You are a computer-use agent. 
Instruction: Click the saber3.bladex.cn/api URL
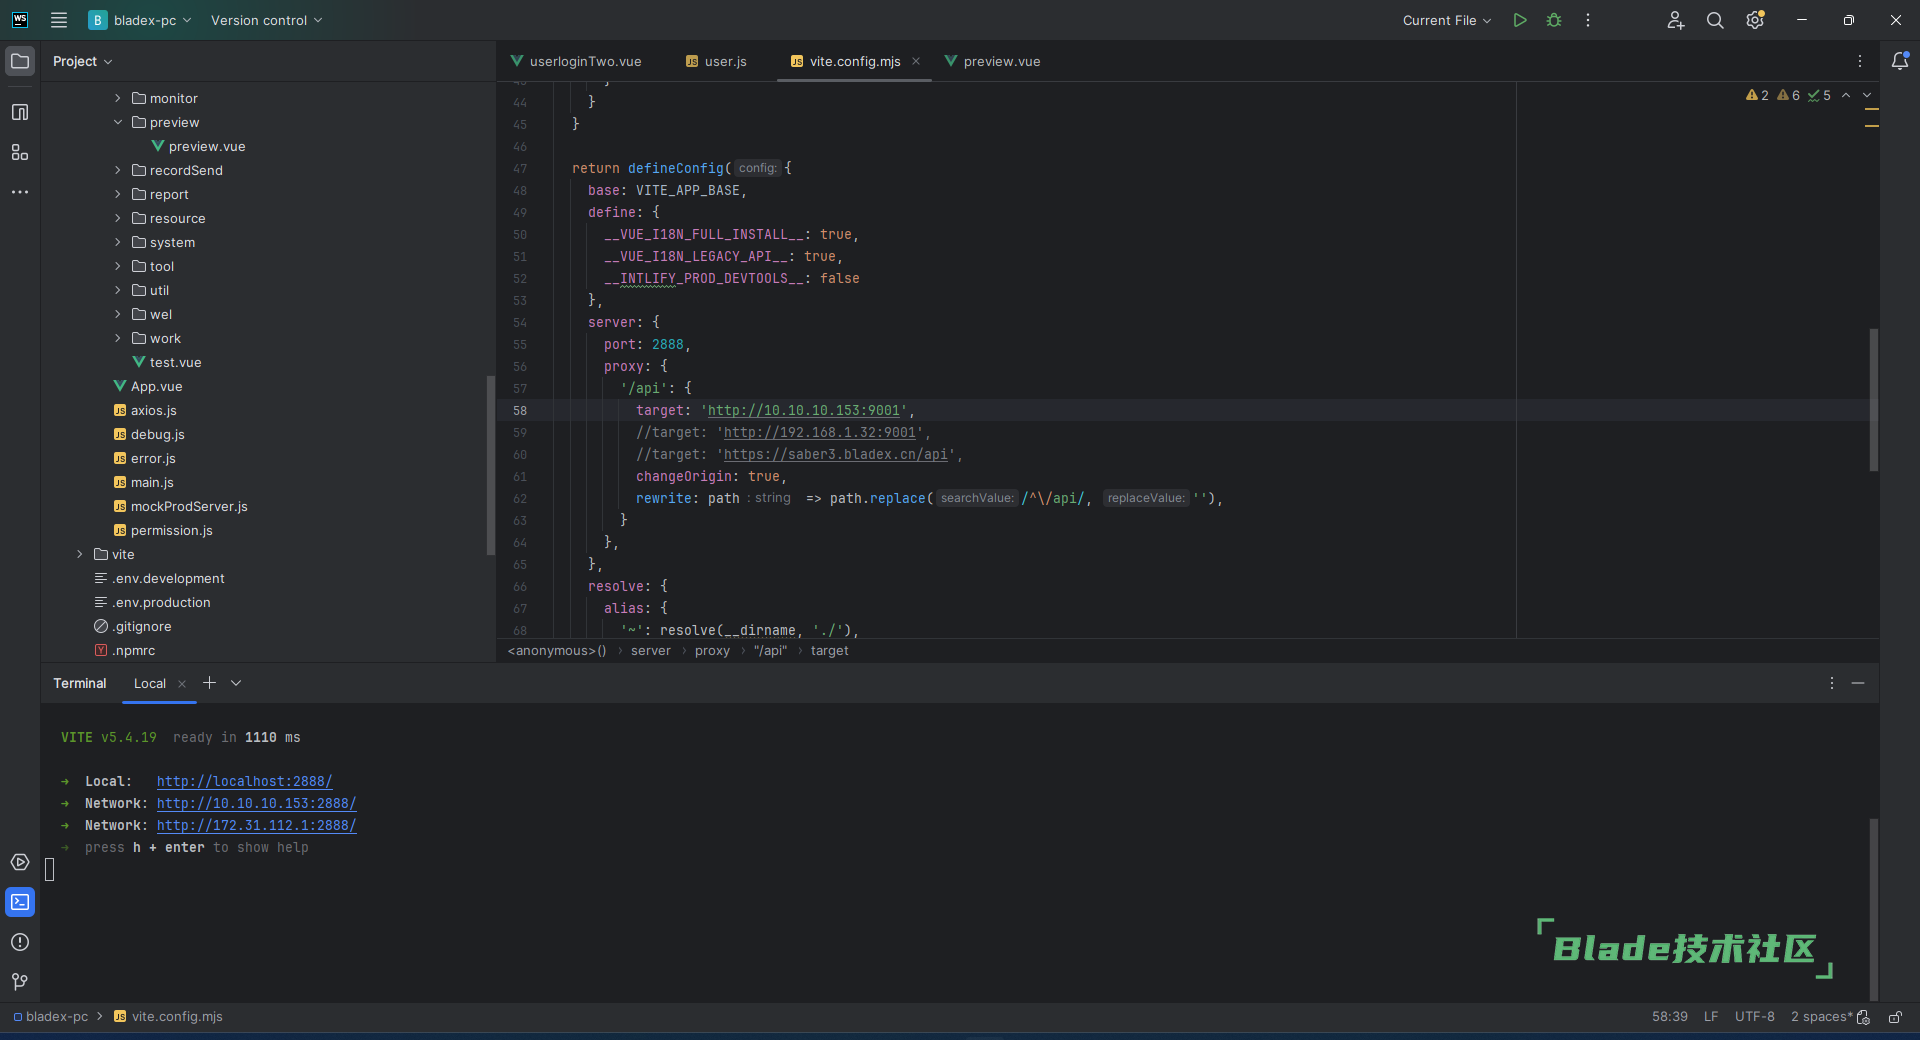(836, 454)
